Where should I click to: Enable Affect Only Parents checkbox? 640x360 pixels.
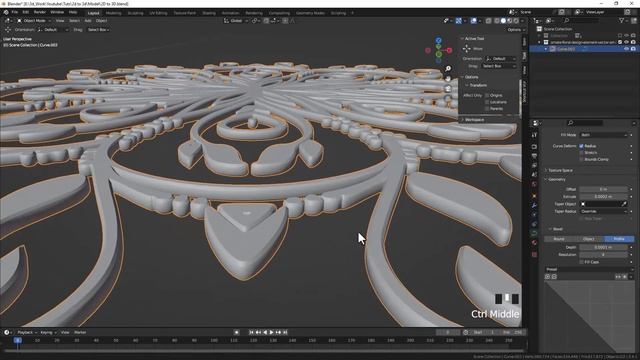(487, 109)
